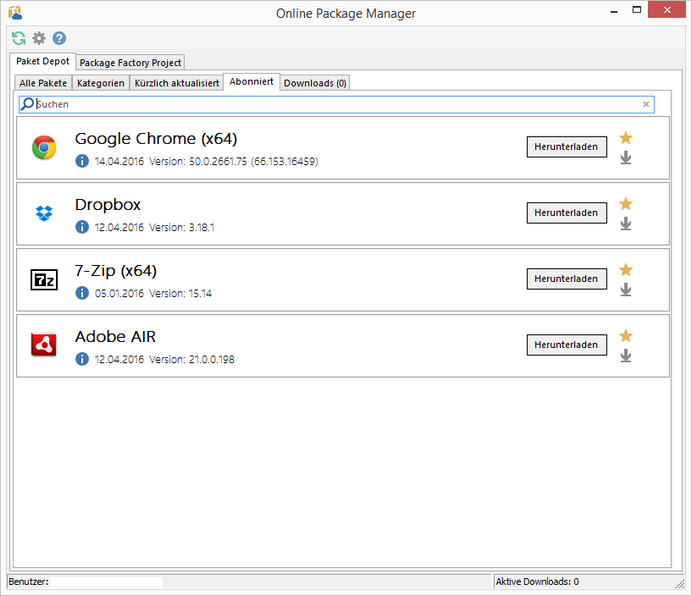
Task: Select the Kürzlich aktualisiert tab
Action: pos(177,83)
